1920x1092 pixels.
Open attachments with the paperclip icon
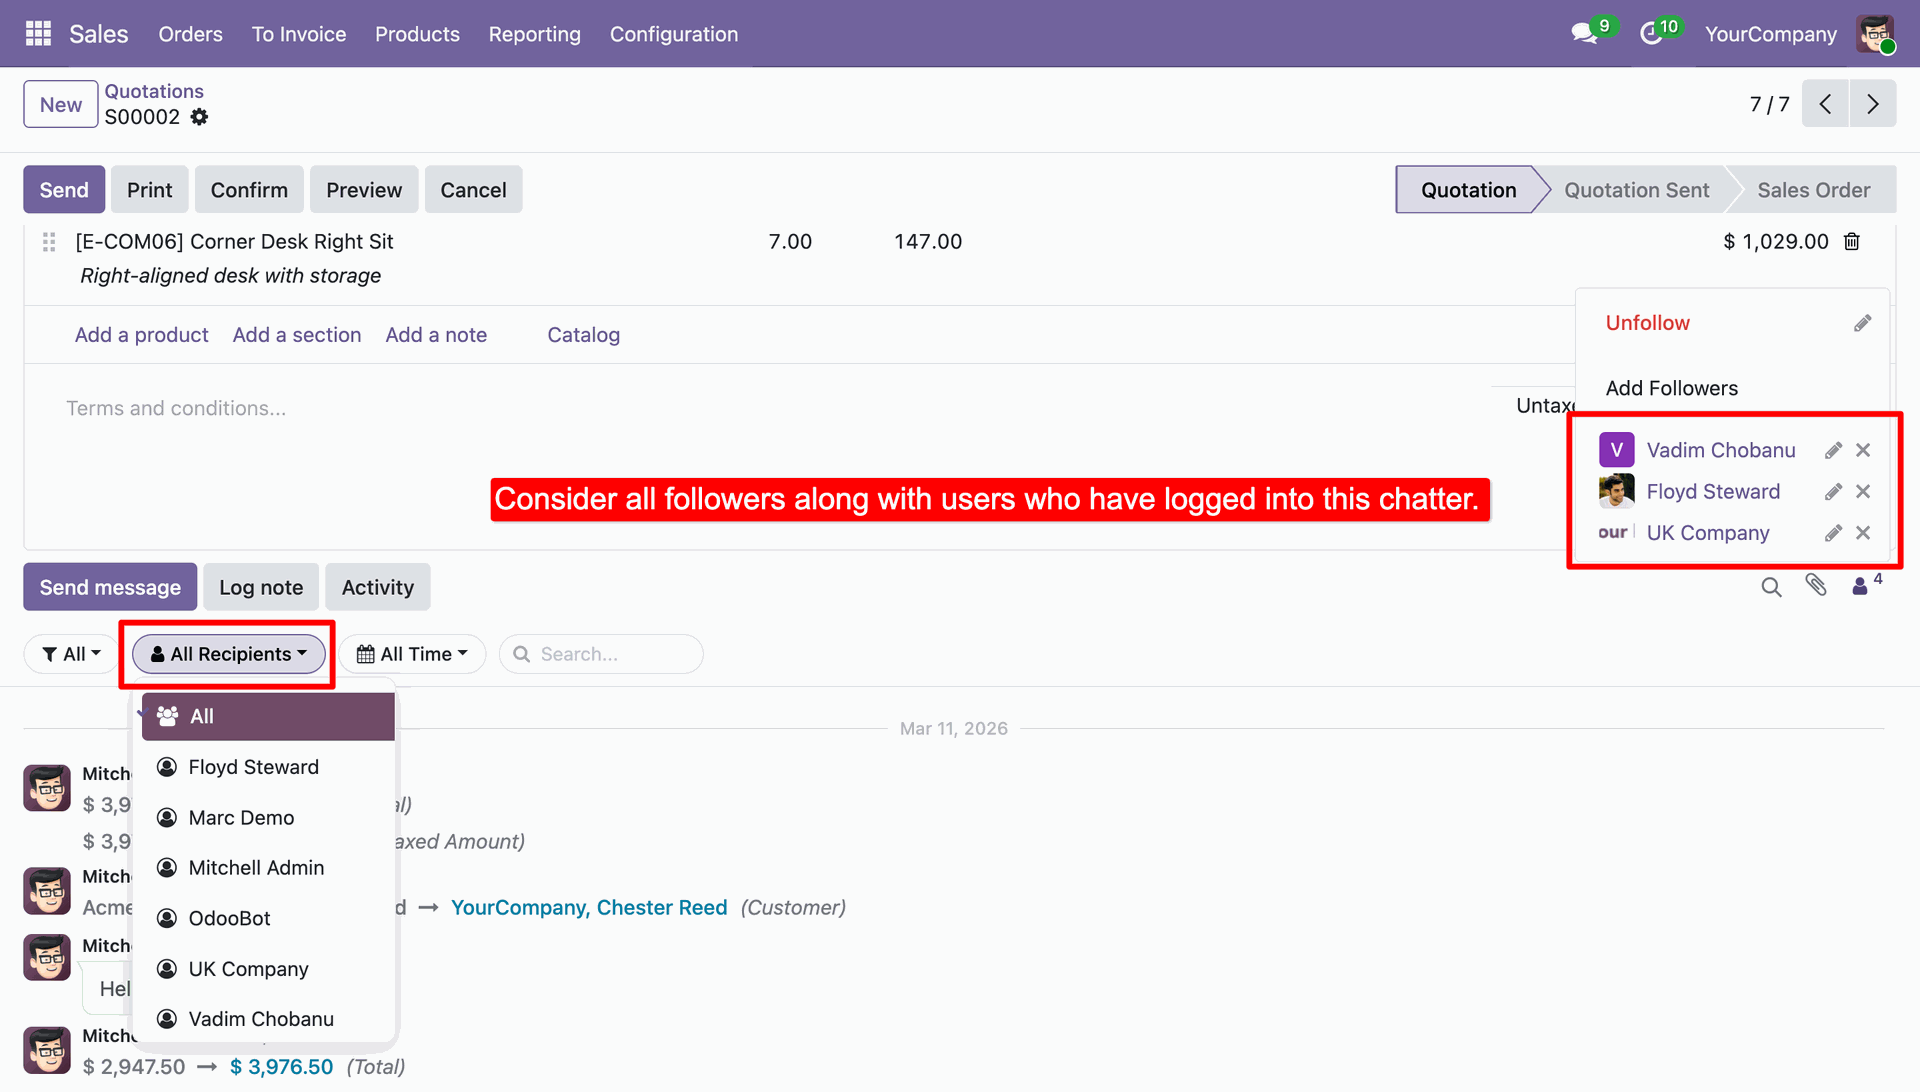(1816, 586)
